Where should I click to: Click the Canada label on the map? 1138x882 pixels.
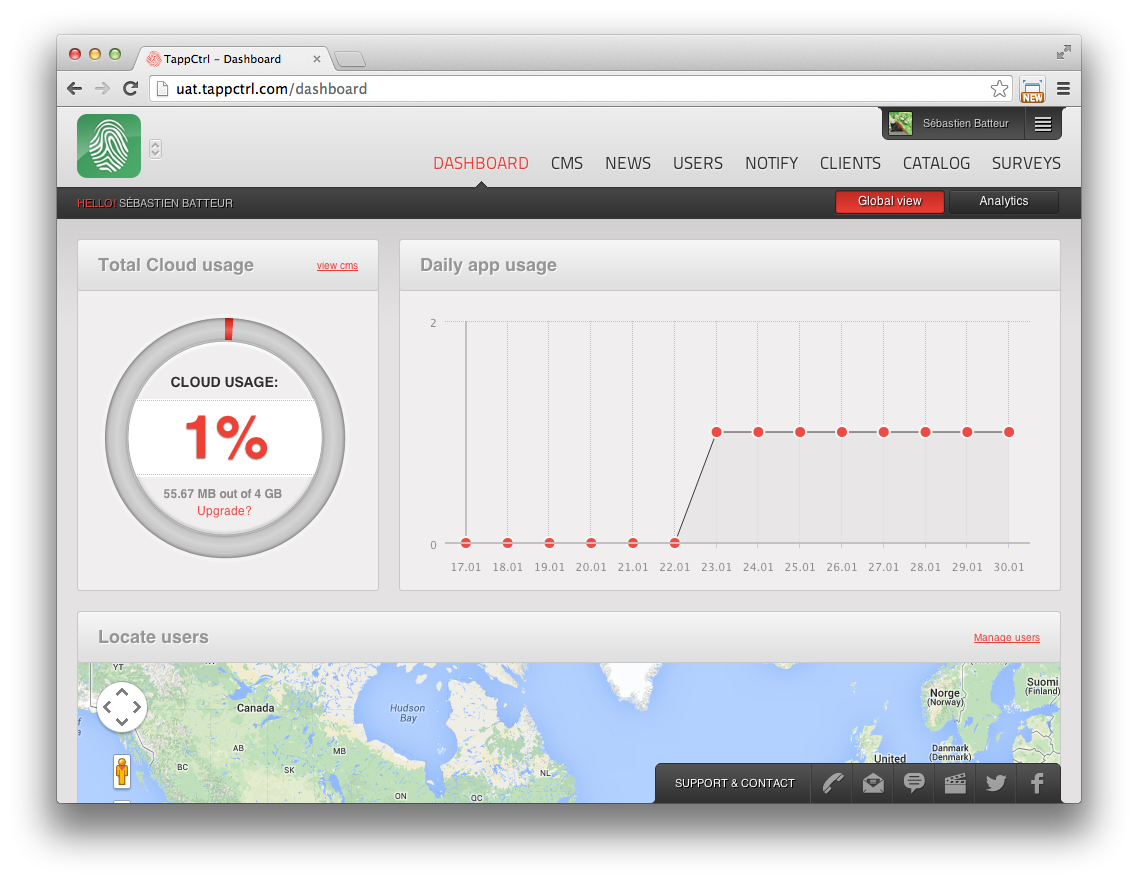(255, 708)
